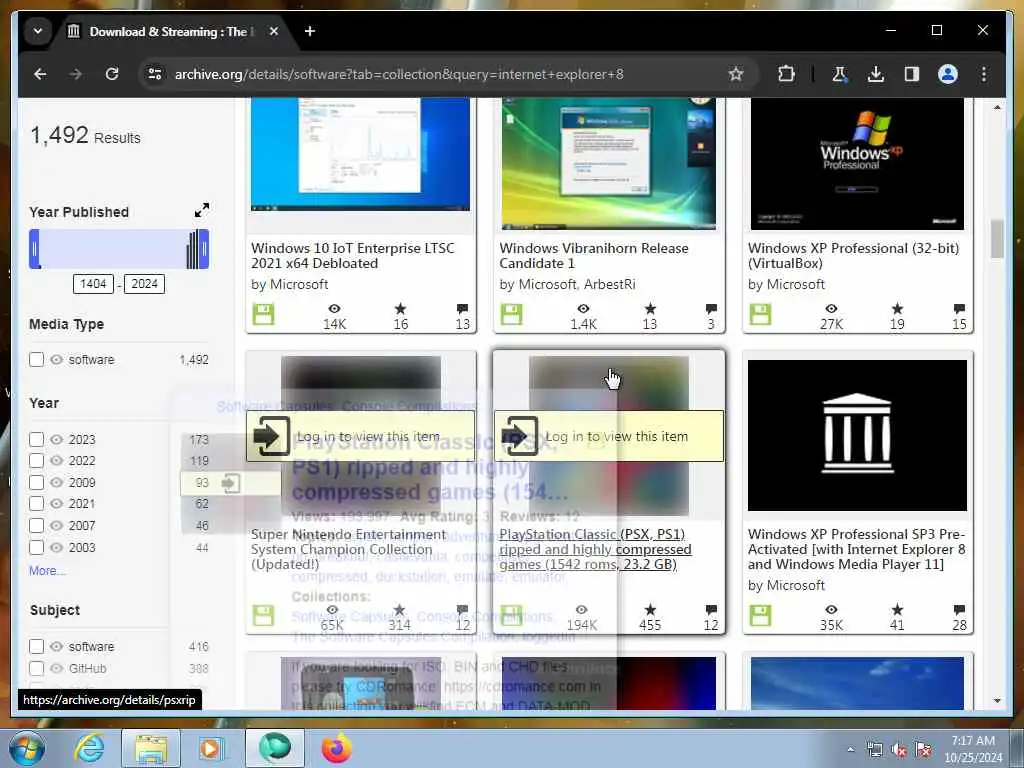Toggle the Chrome side panel
Viewport: 1024px width, 768px height.
pyautogui.click(x=912, y=74)
